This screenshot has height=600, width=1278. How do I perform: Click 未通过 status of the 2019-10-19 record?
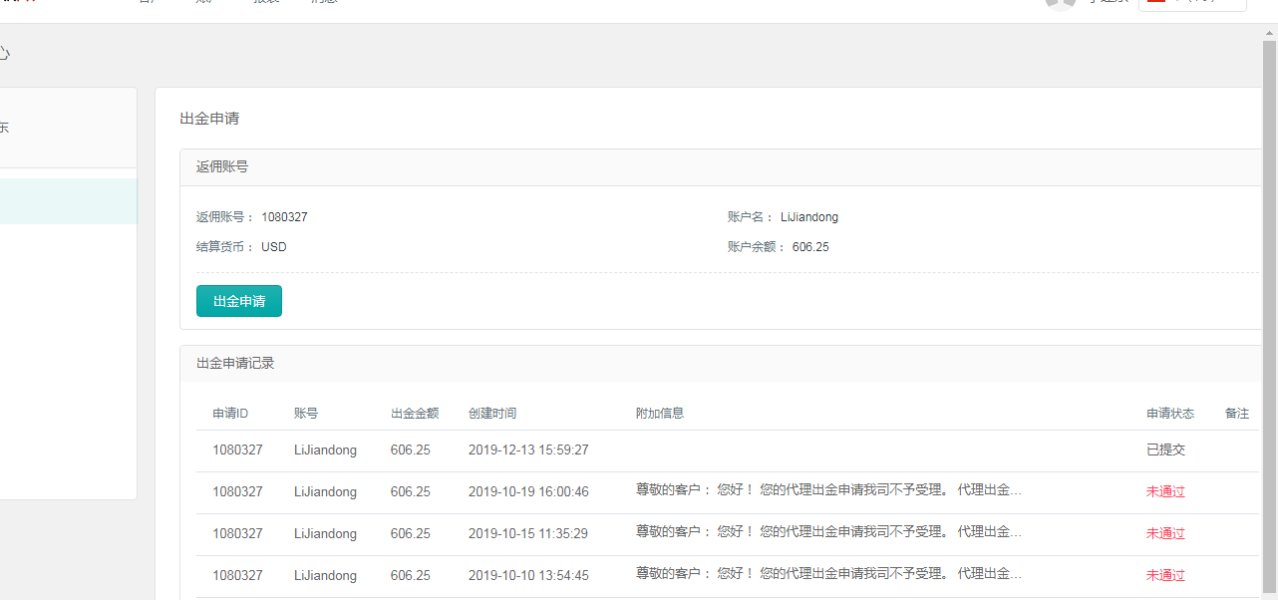(1165, 492)
